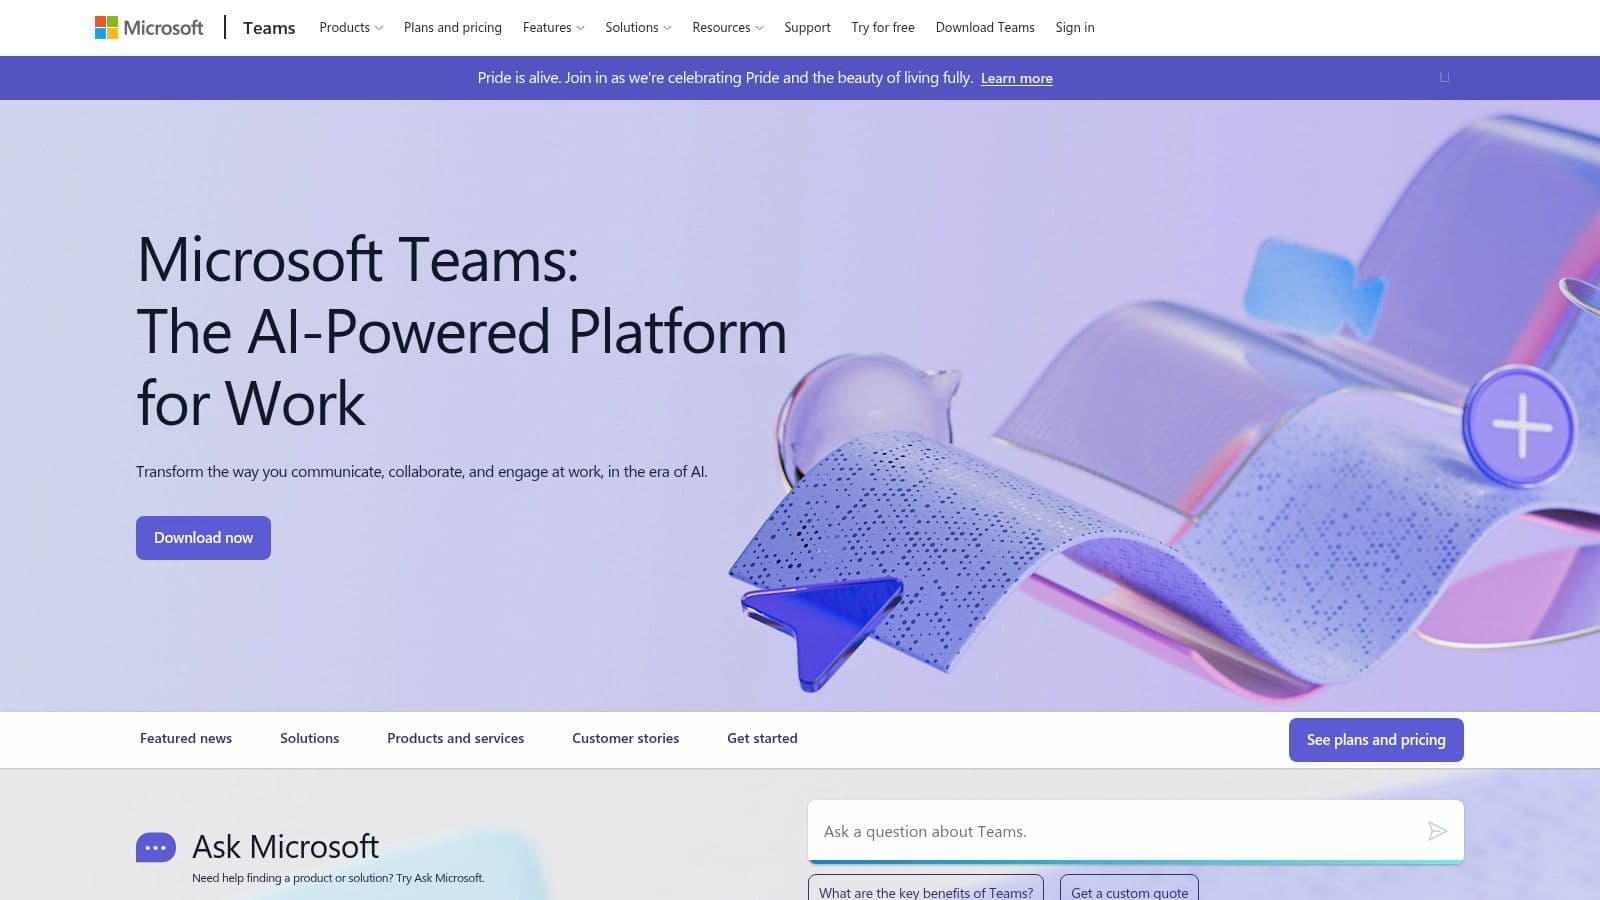
Task: Expand the Products dropdown menu
Action: [x=351, y=27]
